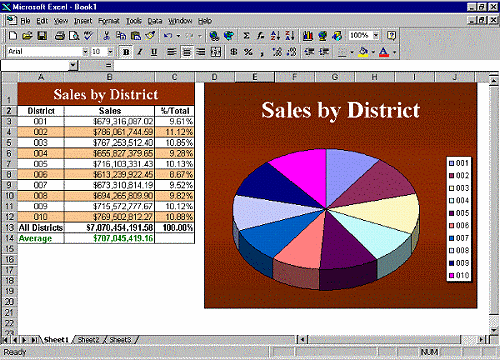Open the Insert menu
Image resolution: width=500 pixels, height=360 pixels.
(x=83, y=21)
